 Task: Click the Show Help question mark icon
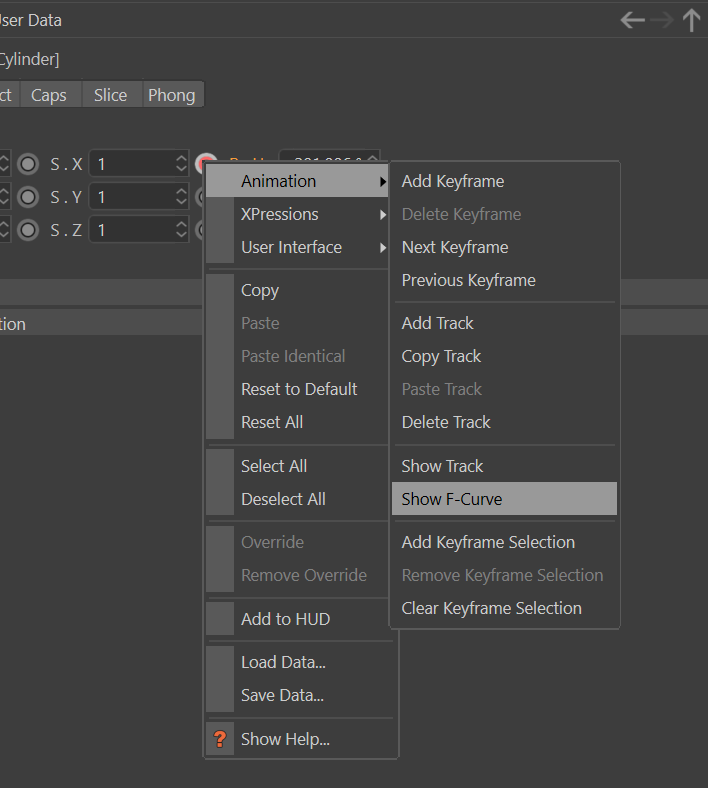220,740
